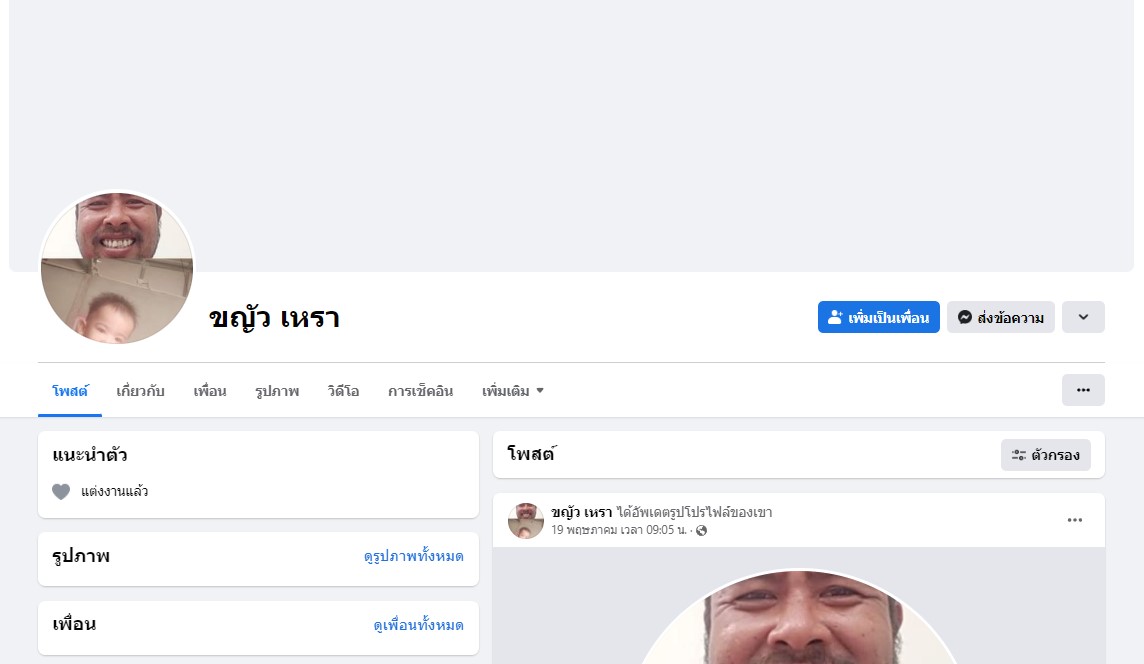Open the เพื่อน tab
The height and width of the screenshot is (664, 1144).
tap(209, 391)
